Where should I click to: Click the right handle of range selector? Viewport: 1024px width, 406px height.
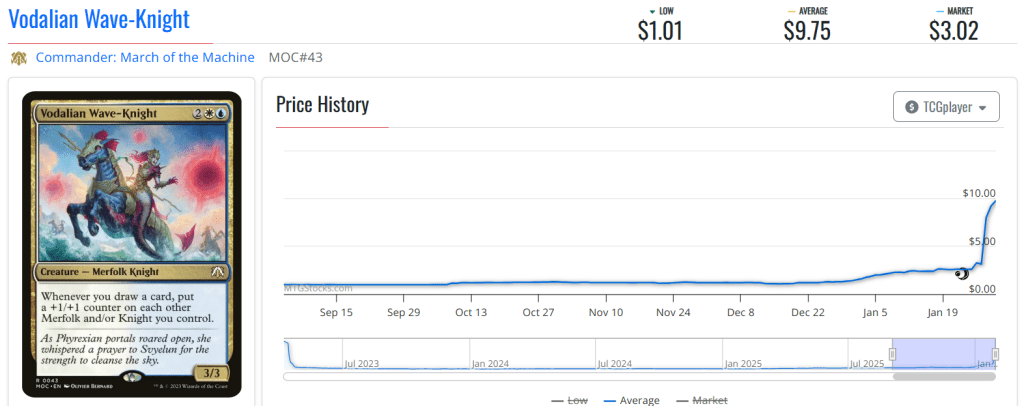pos(995,354)
